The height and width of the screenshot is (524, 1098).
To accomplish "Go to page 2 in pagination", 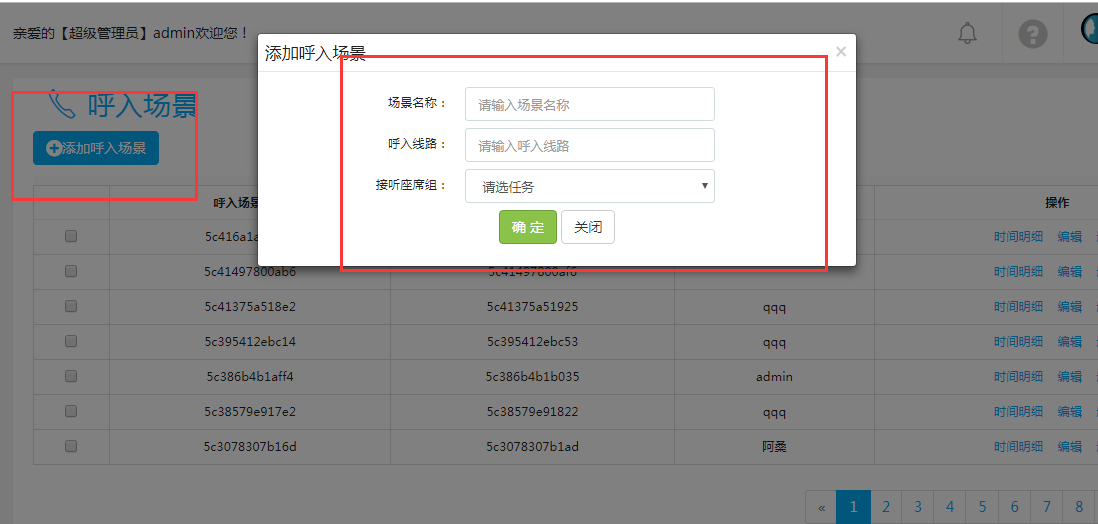I will click(886, 507).
